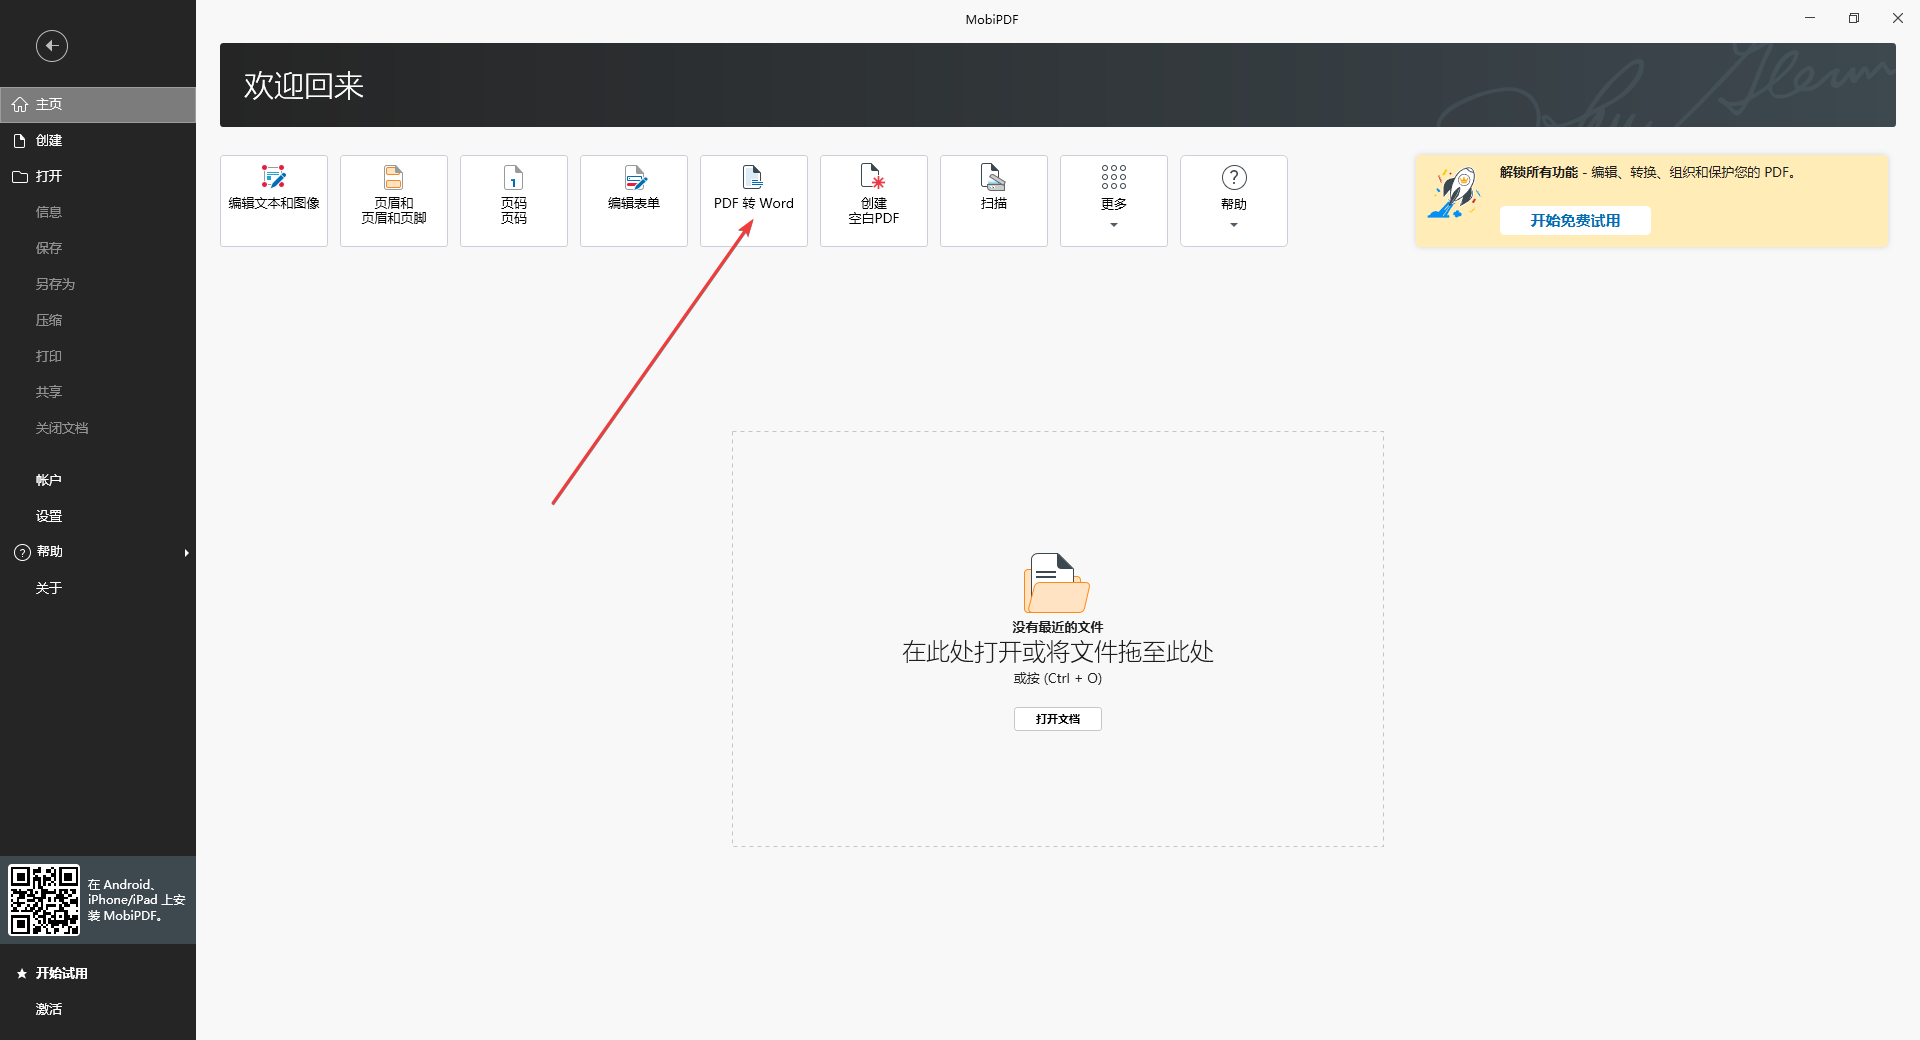The width and height of the screenshot is (1920, 1040).
Task: Click the MobiPDF QR code image
Action: (x=44, y=900)
